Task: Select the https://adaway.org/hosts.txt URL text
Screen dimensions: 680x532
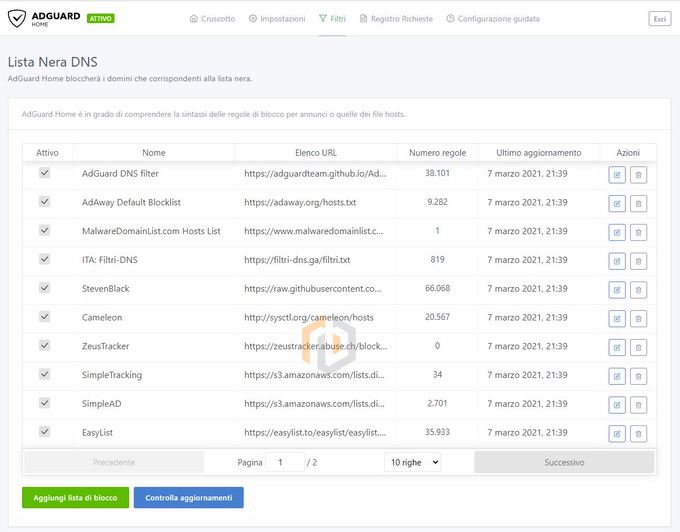Action: [300, 202]
